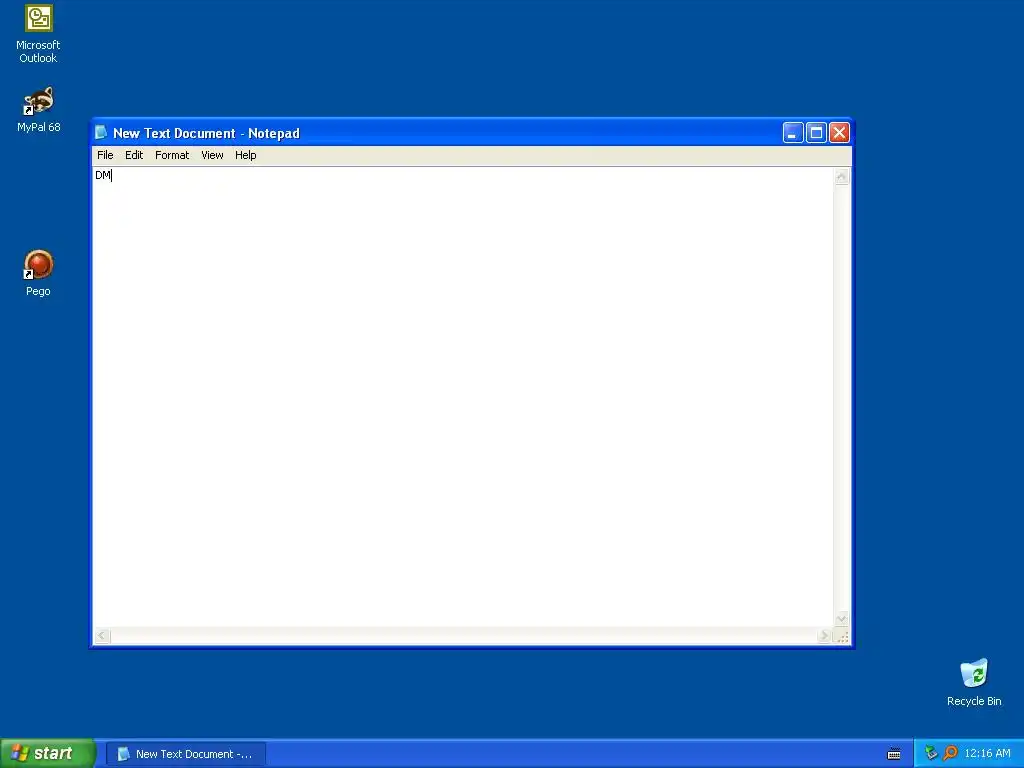The height and width of the screenshot is (768, 1024).
Task: Click the 'DM' text in the document
Action: 103,175
